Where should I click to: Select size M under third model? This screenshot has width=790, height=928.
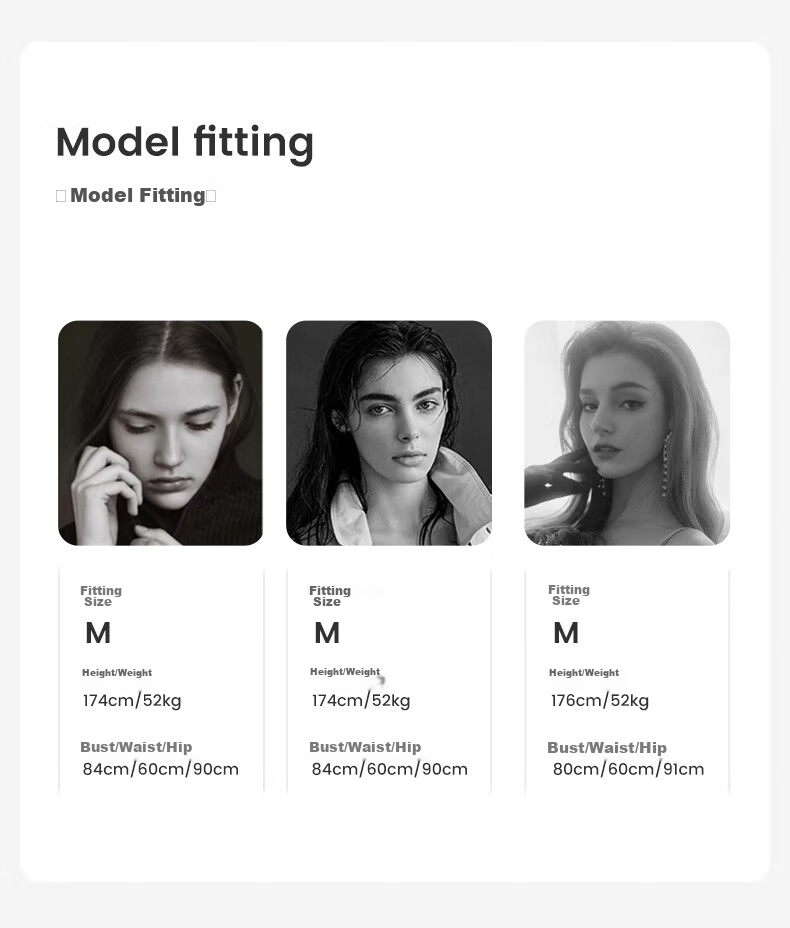566,633
